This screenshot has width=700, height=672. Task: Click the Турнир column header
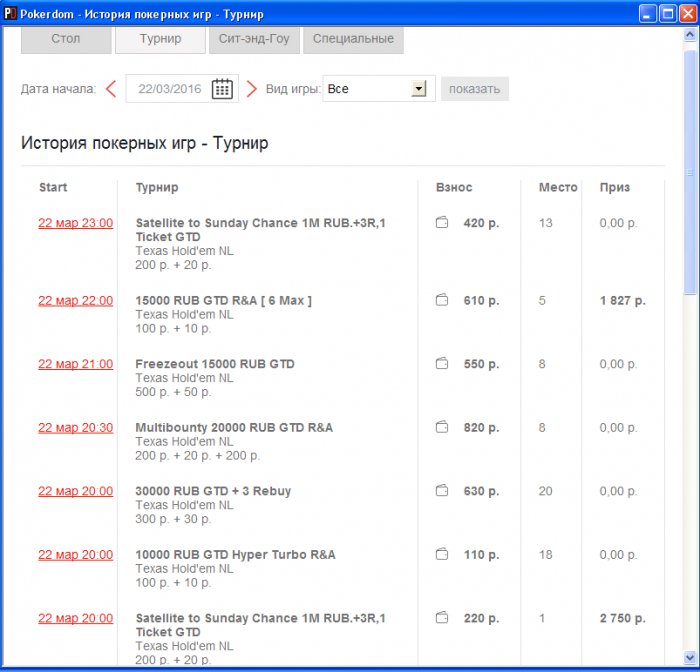[157, 187]
